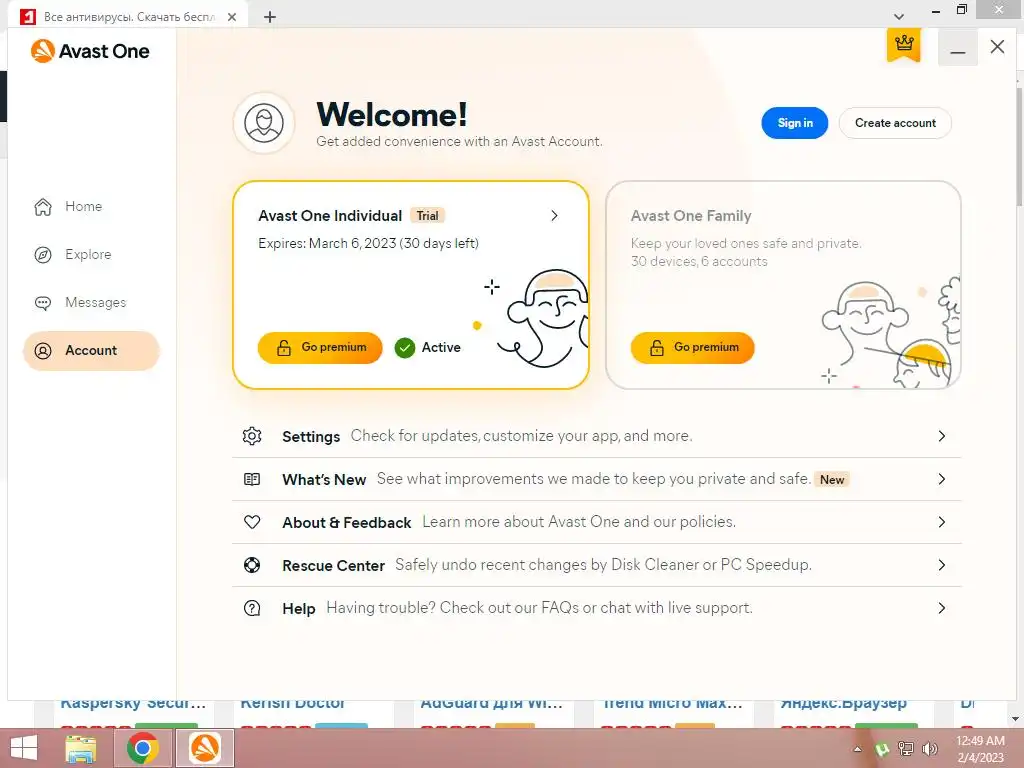Click Avast One taskbar icon
The height and width of the screenshot is (768, 1024).
pos(204,748)
